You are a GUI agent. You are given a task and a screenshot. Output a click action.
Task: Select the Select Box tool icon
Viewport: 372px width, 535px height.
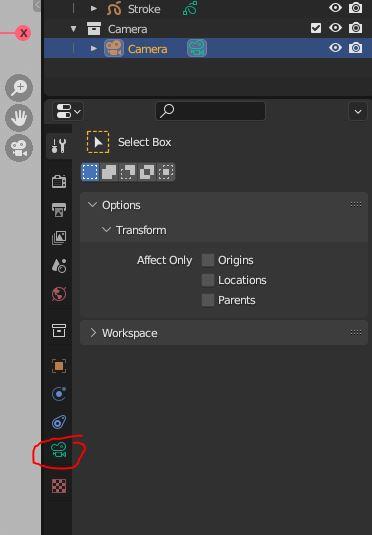98,142
